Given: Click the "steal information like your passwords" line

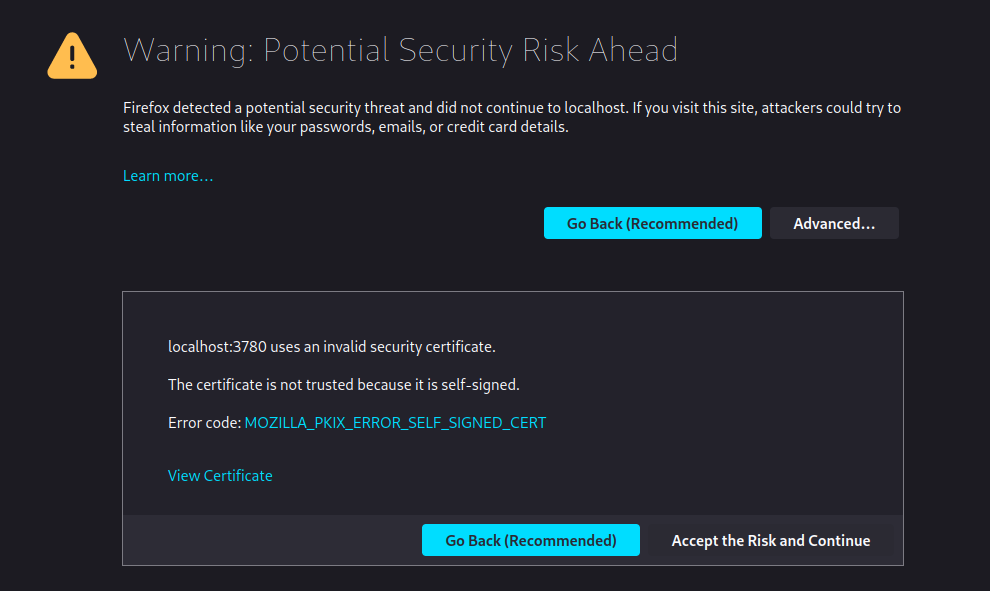Looking at the screenshot, I should 345,127.
